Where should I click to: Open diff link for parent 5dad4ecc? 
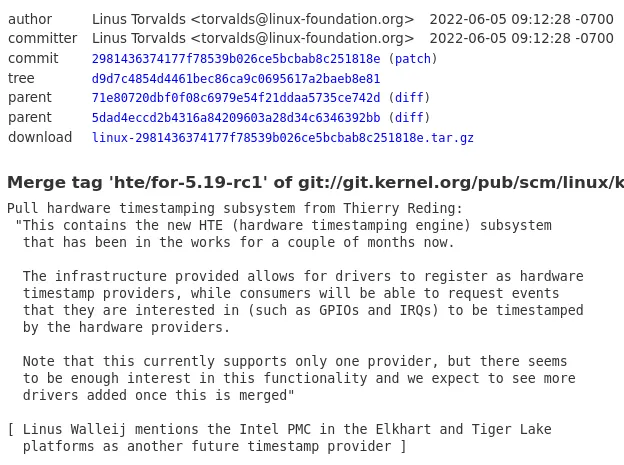pyautogui.click(x=409, y=118)
